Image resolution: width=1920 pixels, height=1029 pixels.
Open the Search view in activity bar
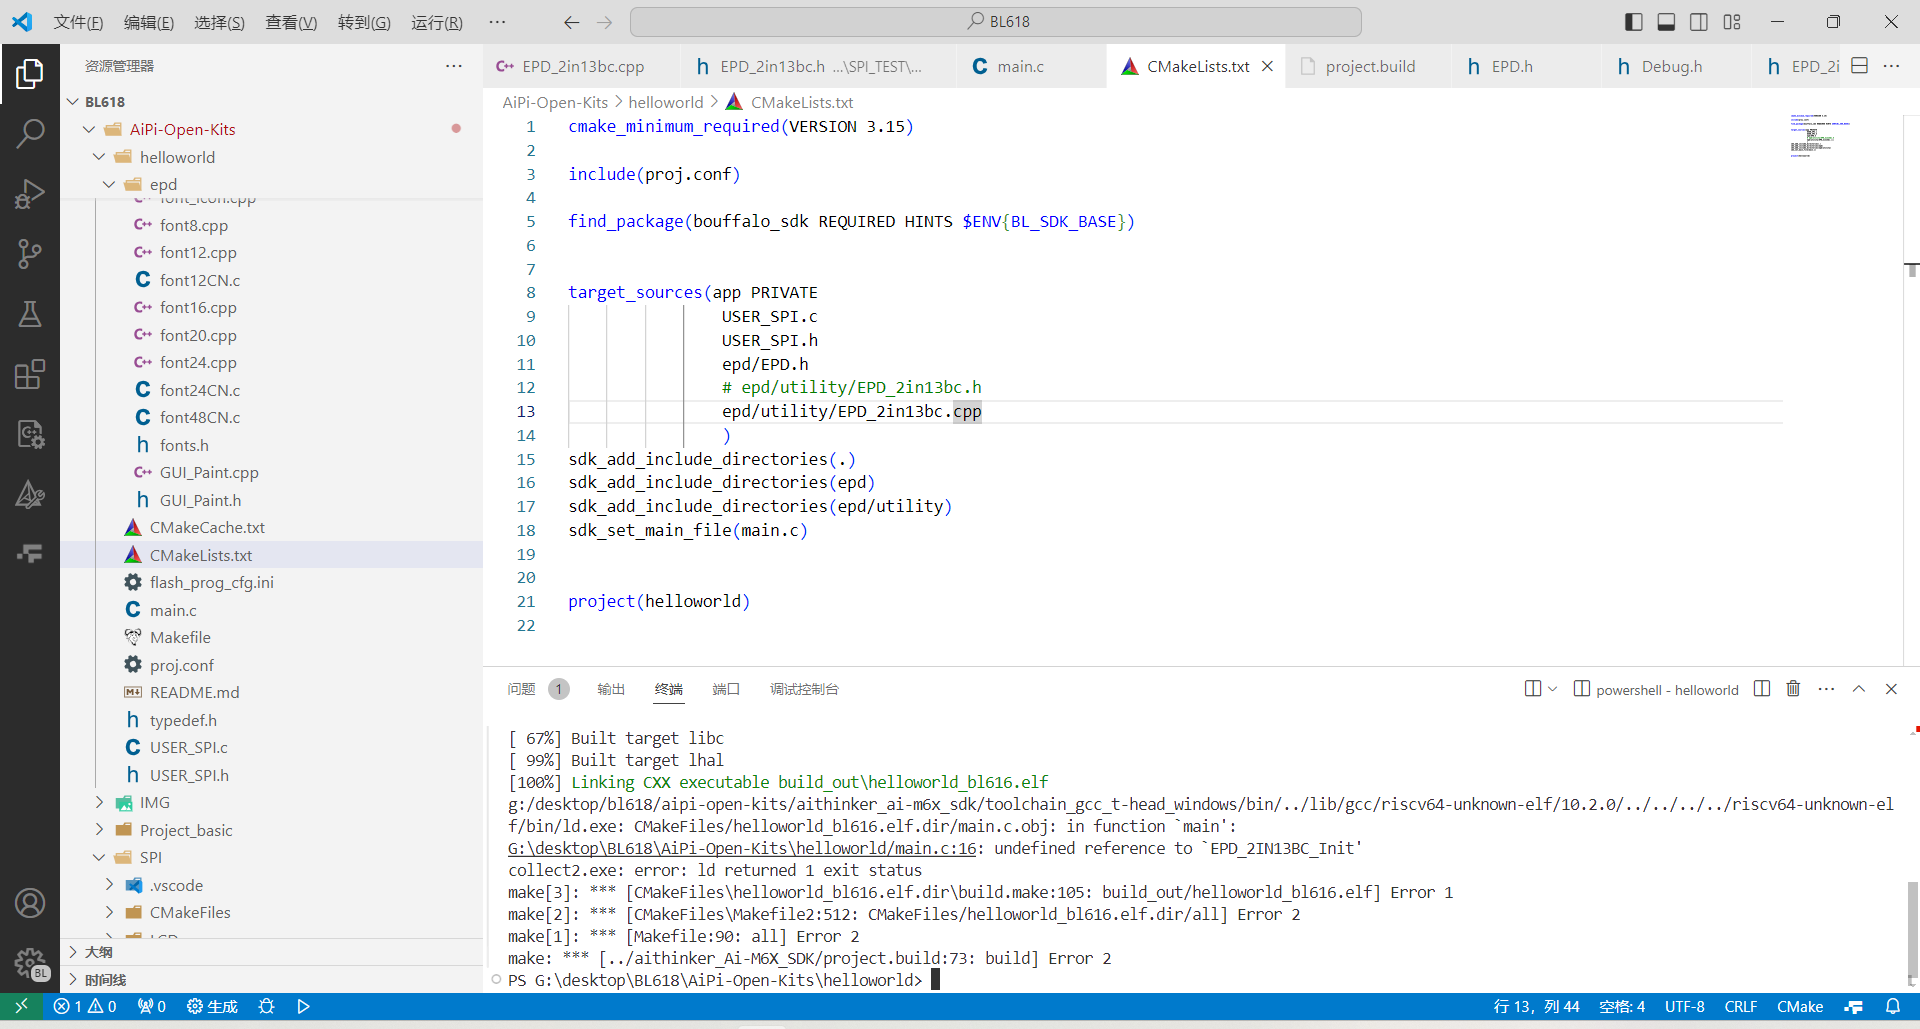pos(30,133)
